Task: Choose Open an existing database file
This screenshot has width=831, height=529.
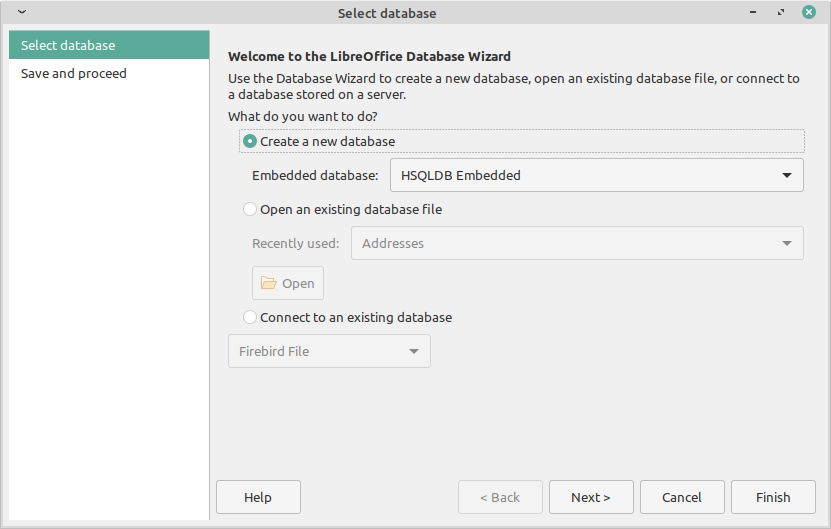Action: pyautogui.click(x=250, y=210)
